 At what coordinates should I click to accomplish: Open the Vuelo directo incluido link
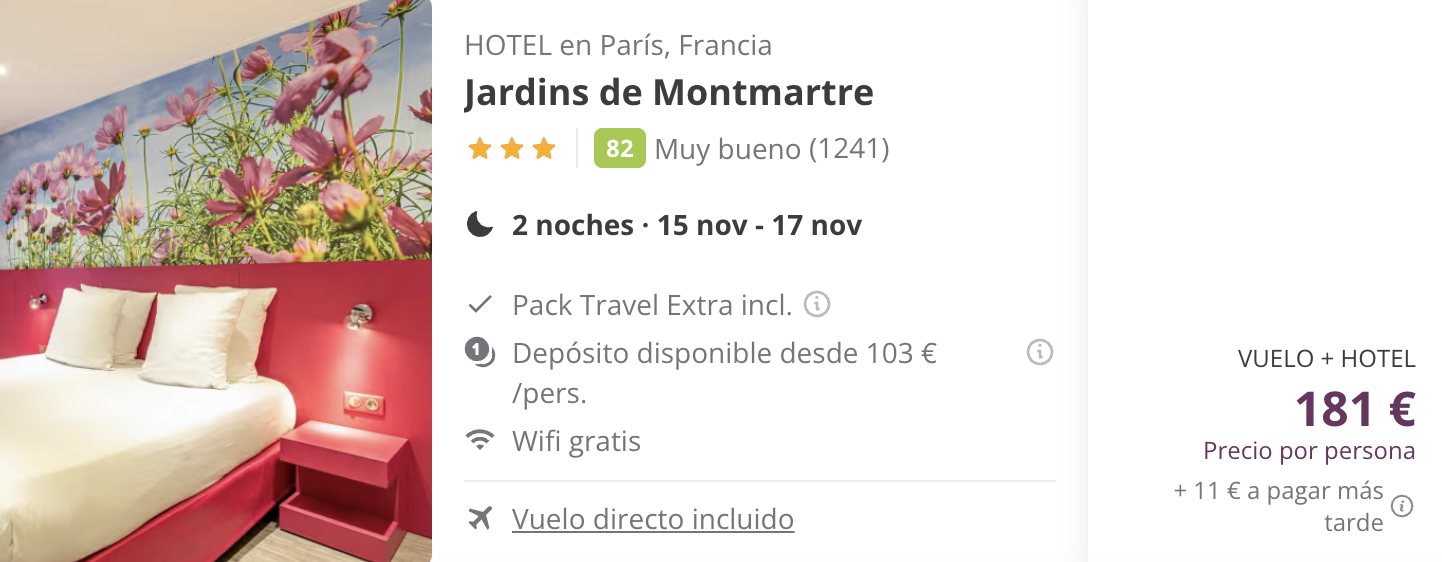click(x=653, y=520)
